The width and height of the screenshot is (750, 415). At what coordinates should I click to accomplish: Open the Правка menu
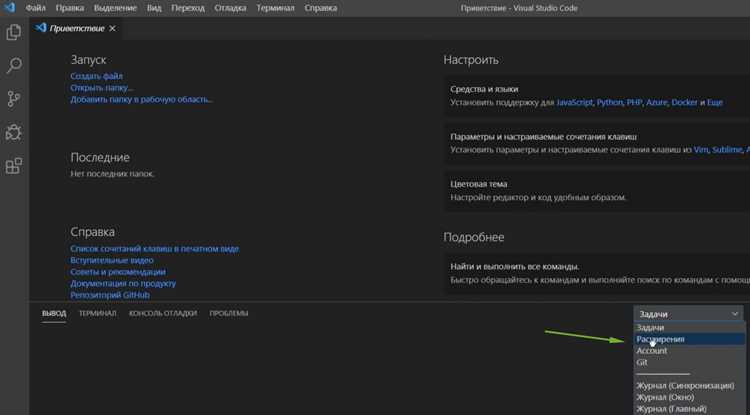coord(70,8)
